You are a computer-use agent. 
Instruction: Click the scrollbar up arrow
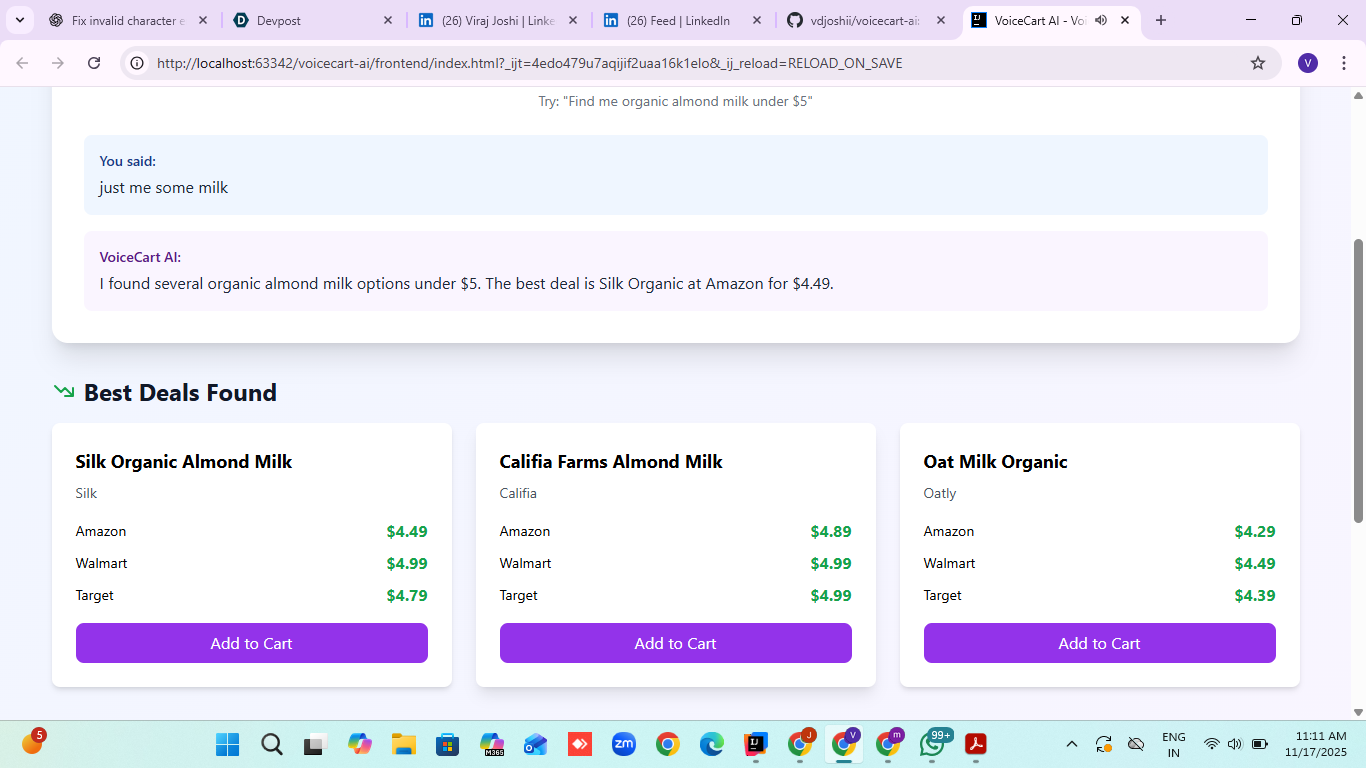point(1358,95)
